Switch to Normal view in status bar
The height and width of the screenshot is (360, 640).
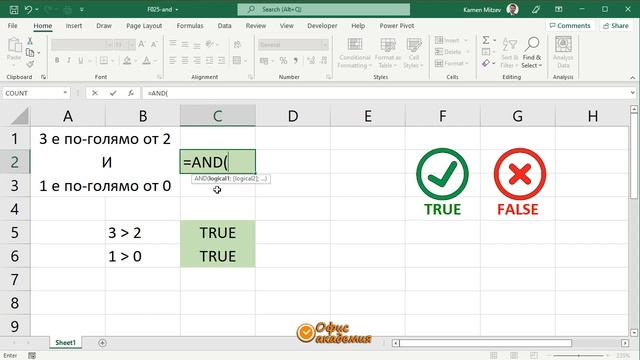[x=493, y=356]
